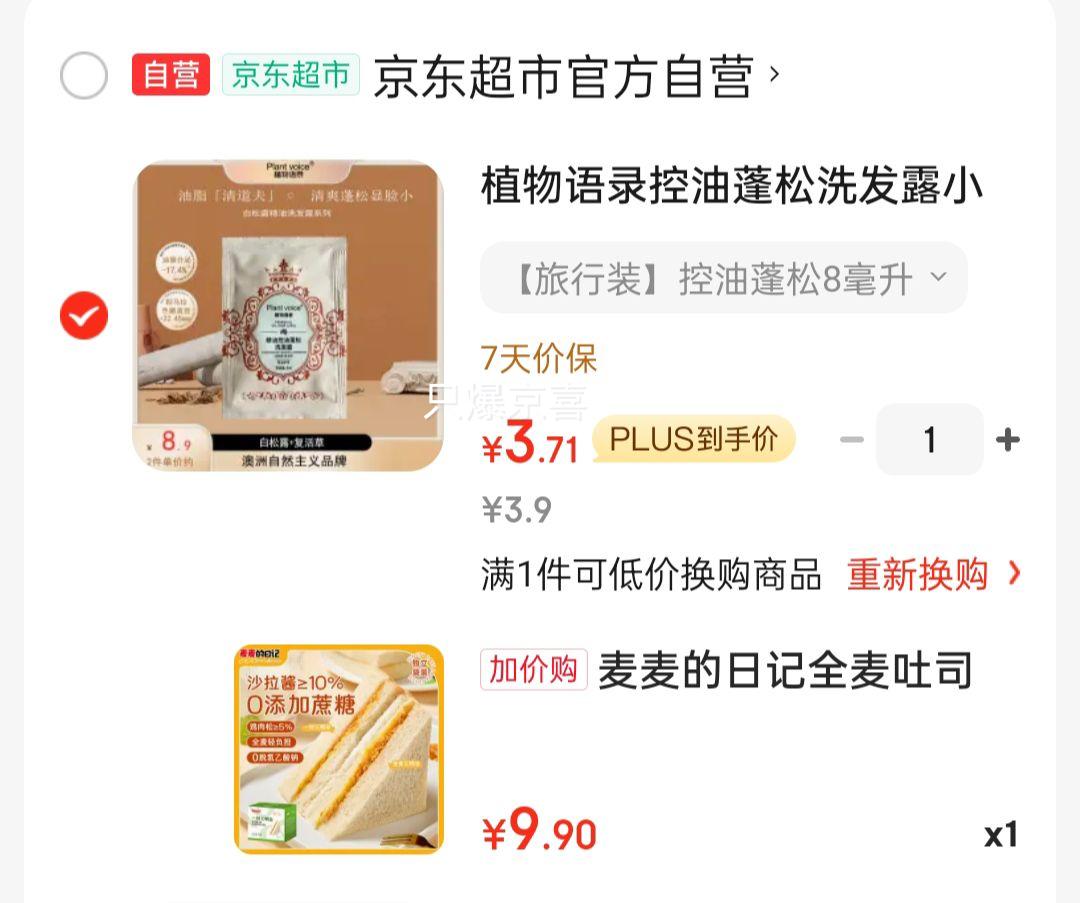The height and width of the screenshot is (903, 1080).
Task: Open product title 植物语录控油蓬松洗发露
Action: (731, 185)
